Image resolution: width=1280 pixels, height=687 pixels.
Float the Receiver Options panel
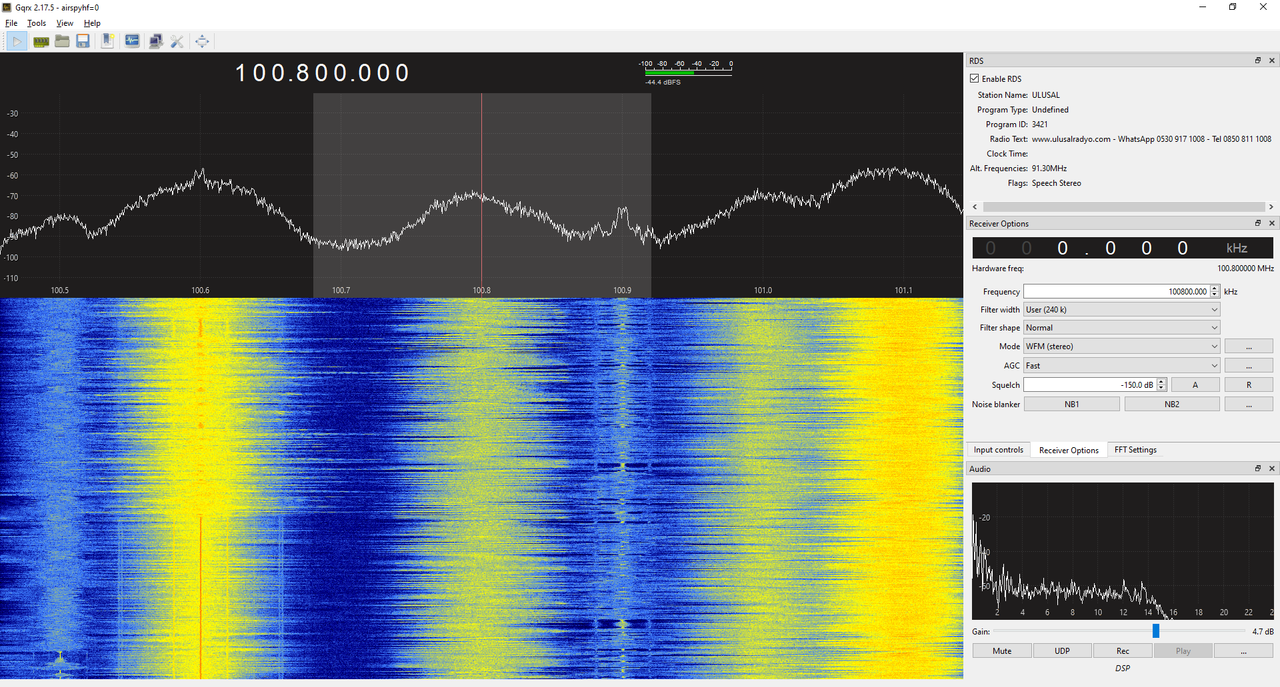pyautogui.click(x=1258, y=223)
